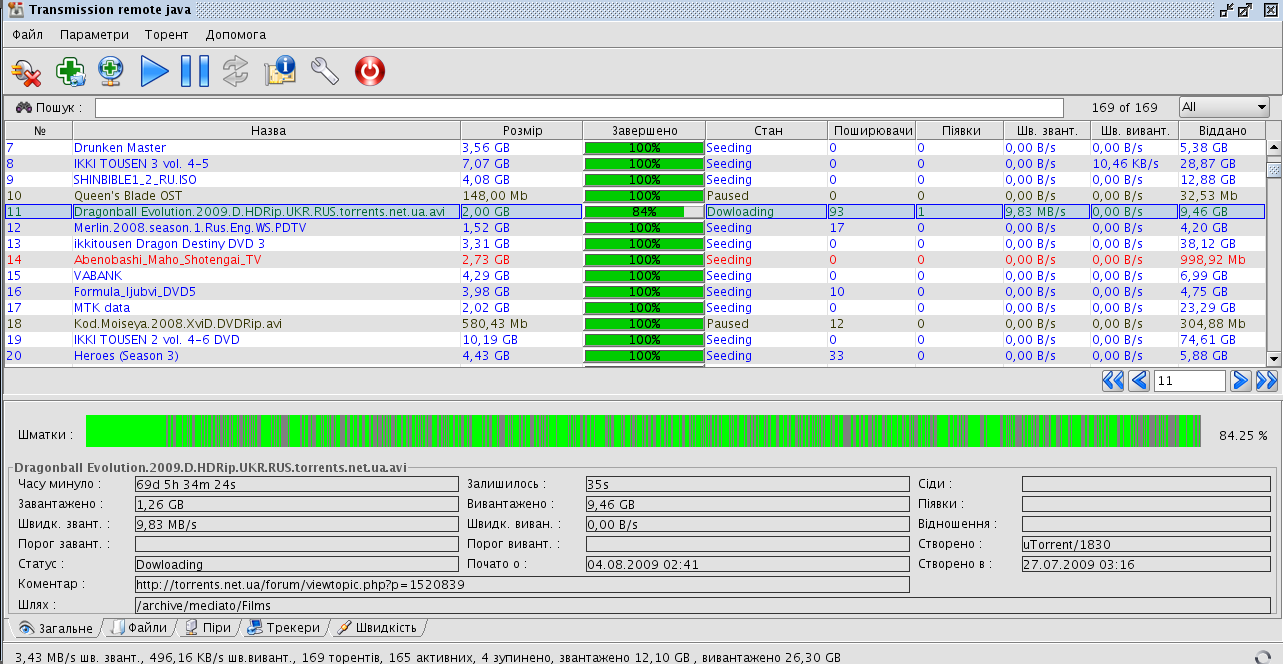Open the Файл menu

click(28, 34)
